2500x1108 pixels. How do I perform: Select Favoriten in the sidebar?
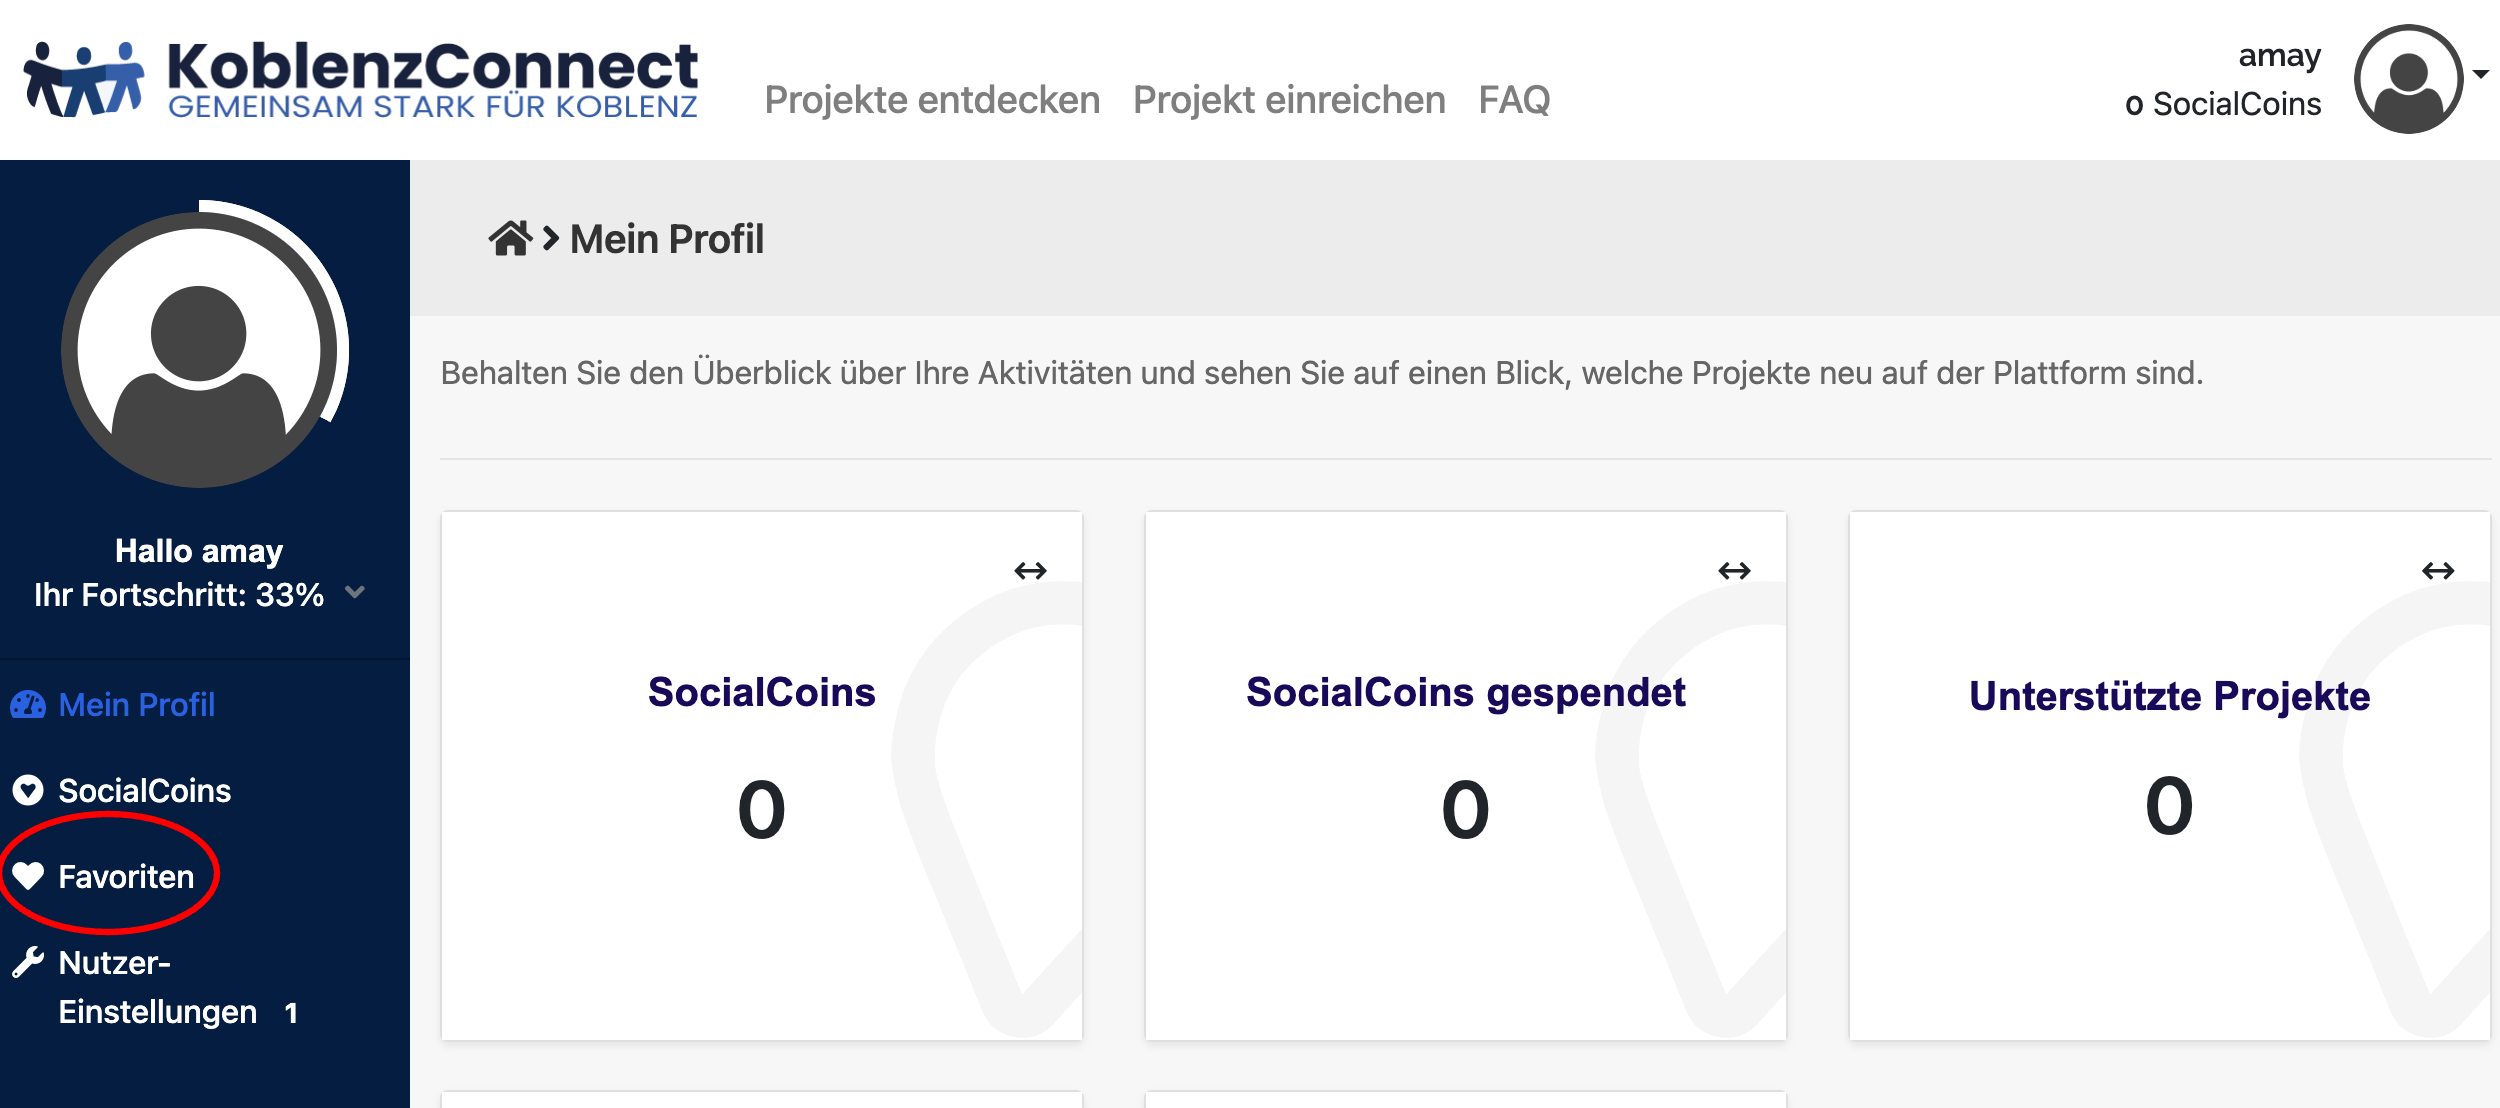click(126, 877)
